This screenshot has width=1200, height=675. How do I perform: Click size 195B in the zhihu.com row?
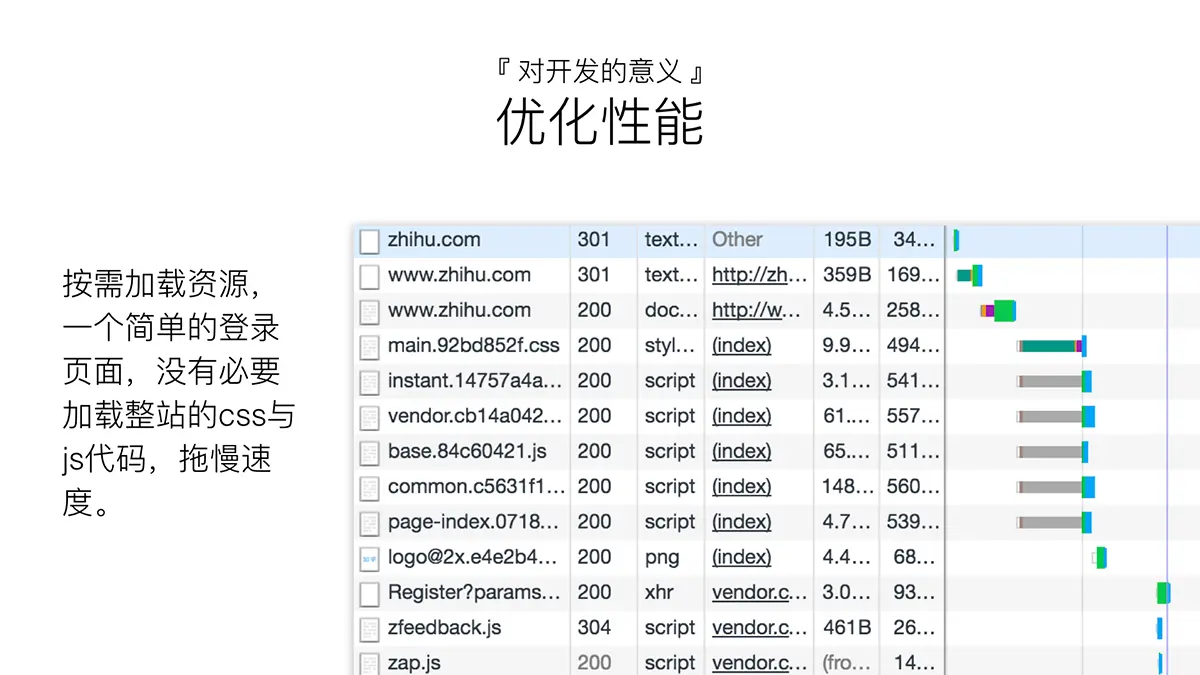pos(847,239)
